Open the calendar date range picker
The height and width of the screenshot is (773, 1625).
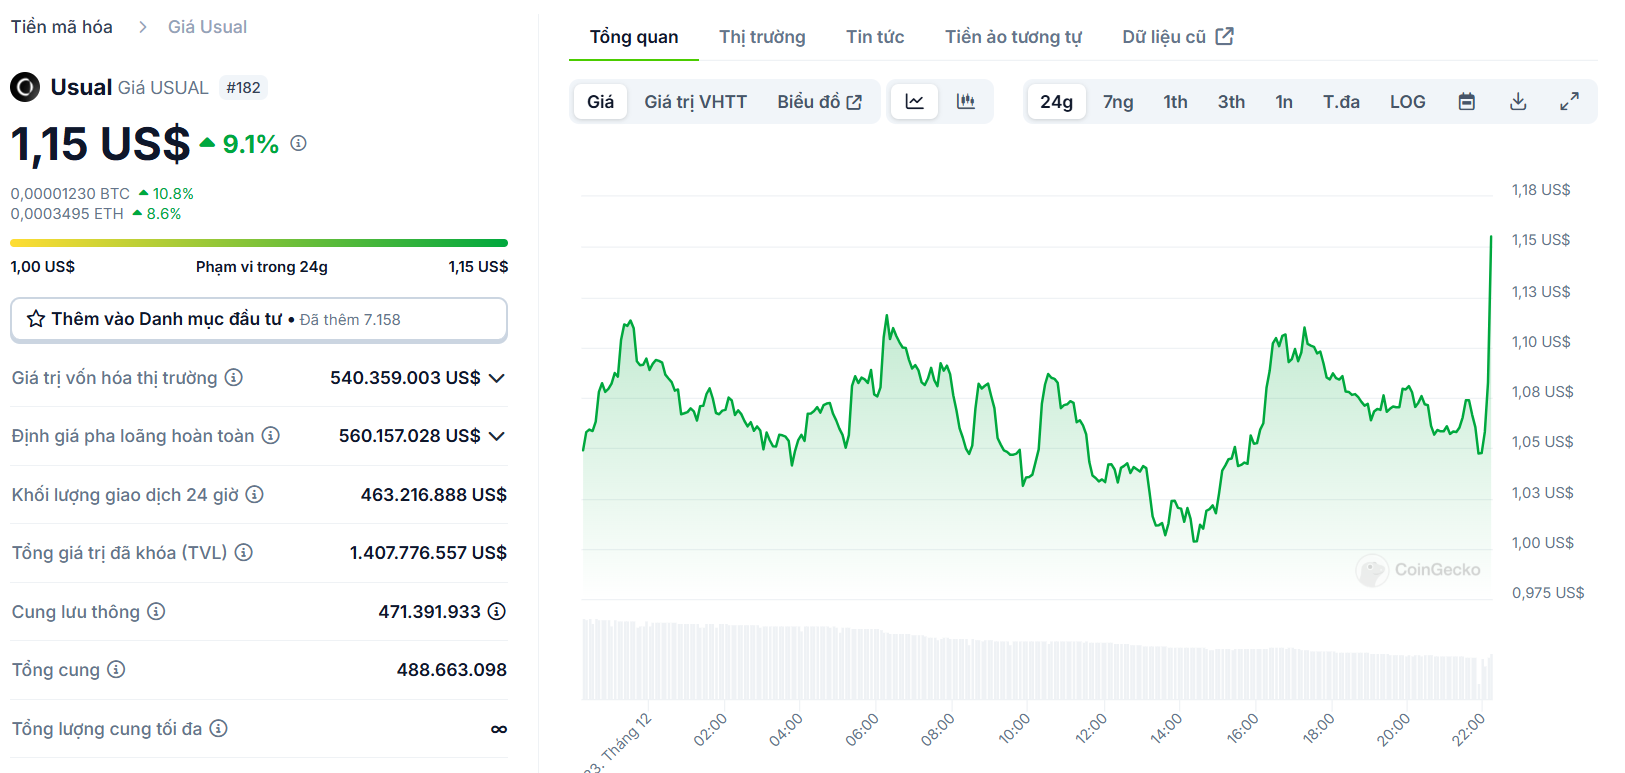click(1467, 101)
